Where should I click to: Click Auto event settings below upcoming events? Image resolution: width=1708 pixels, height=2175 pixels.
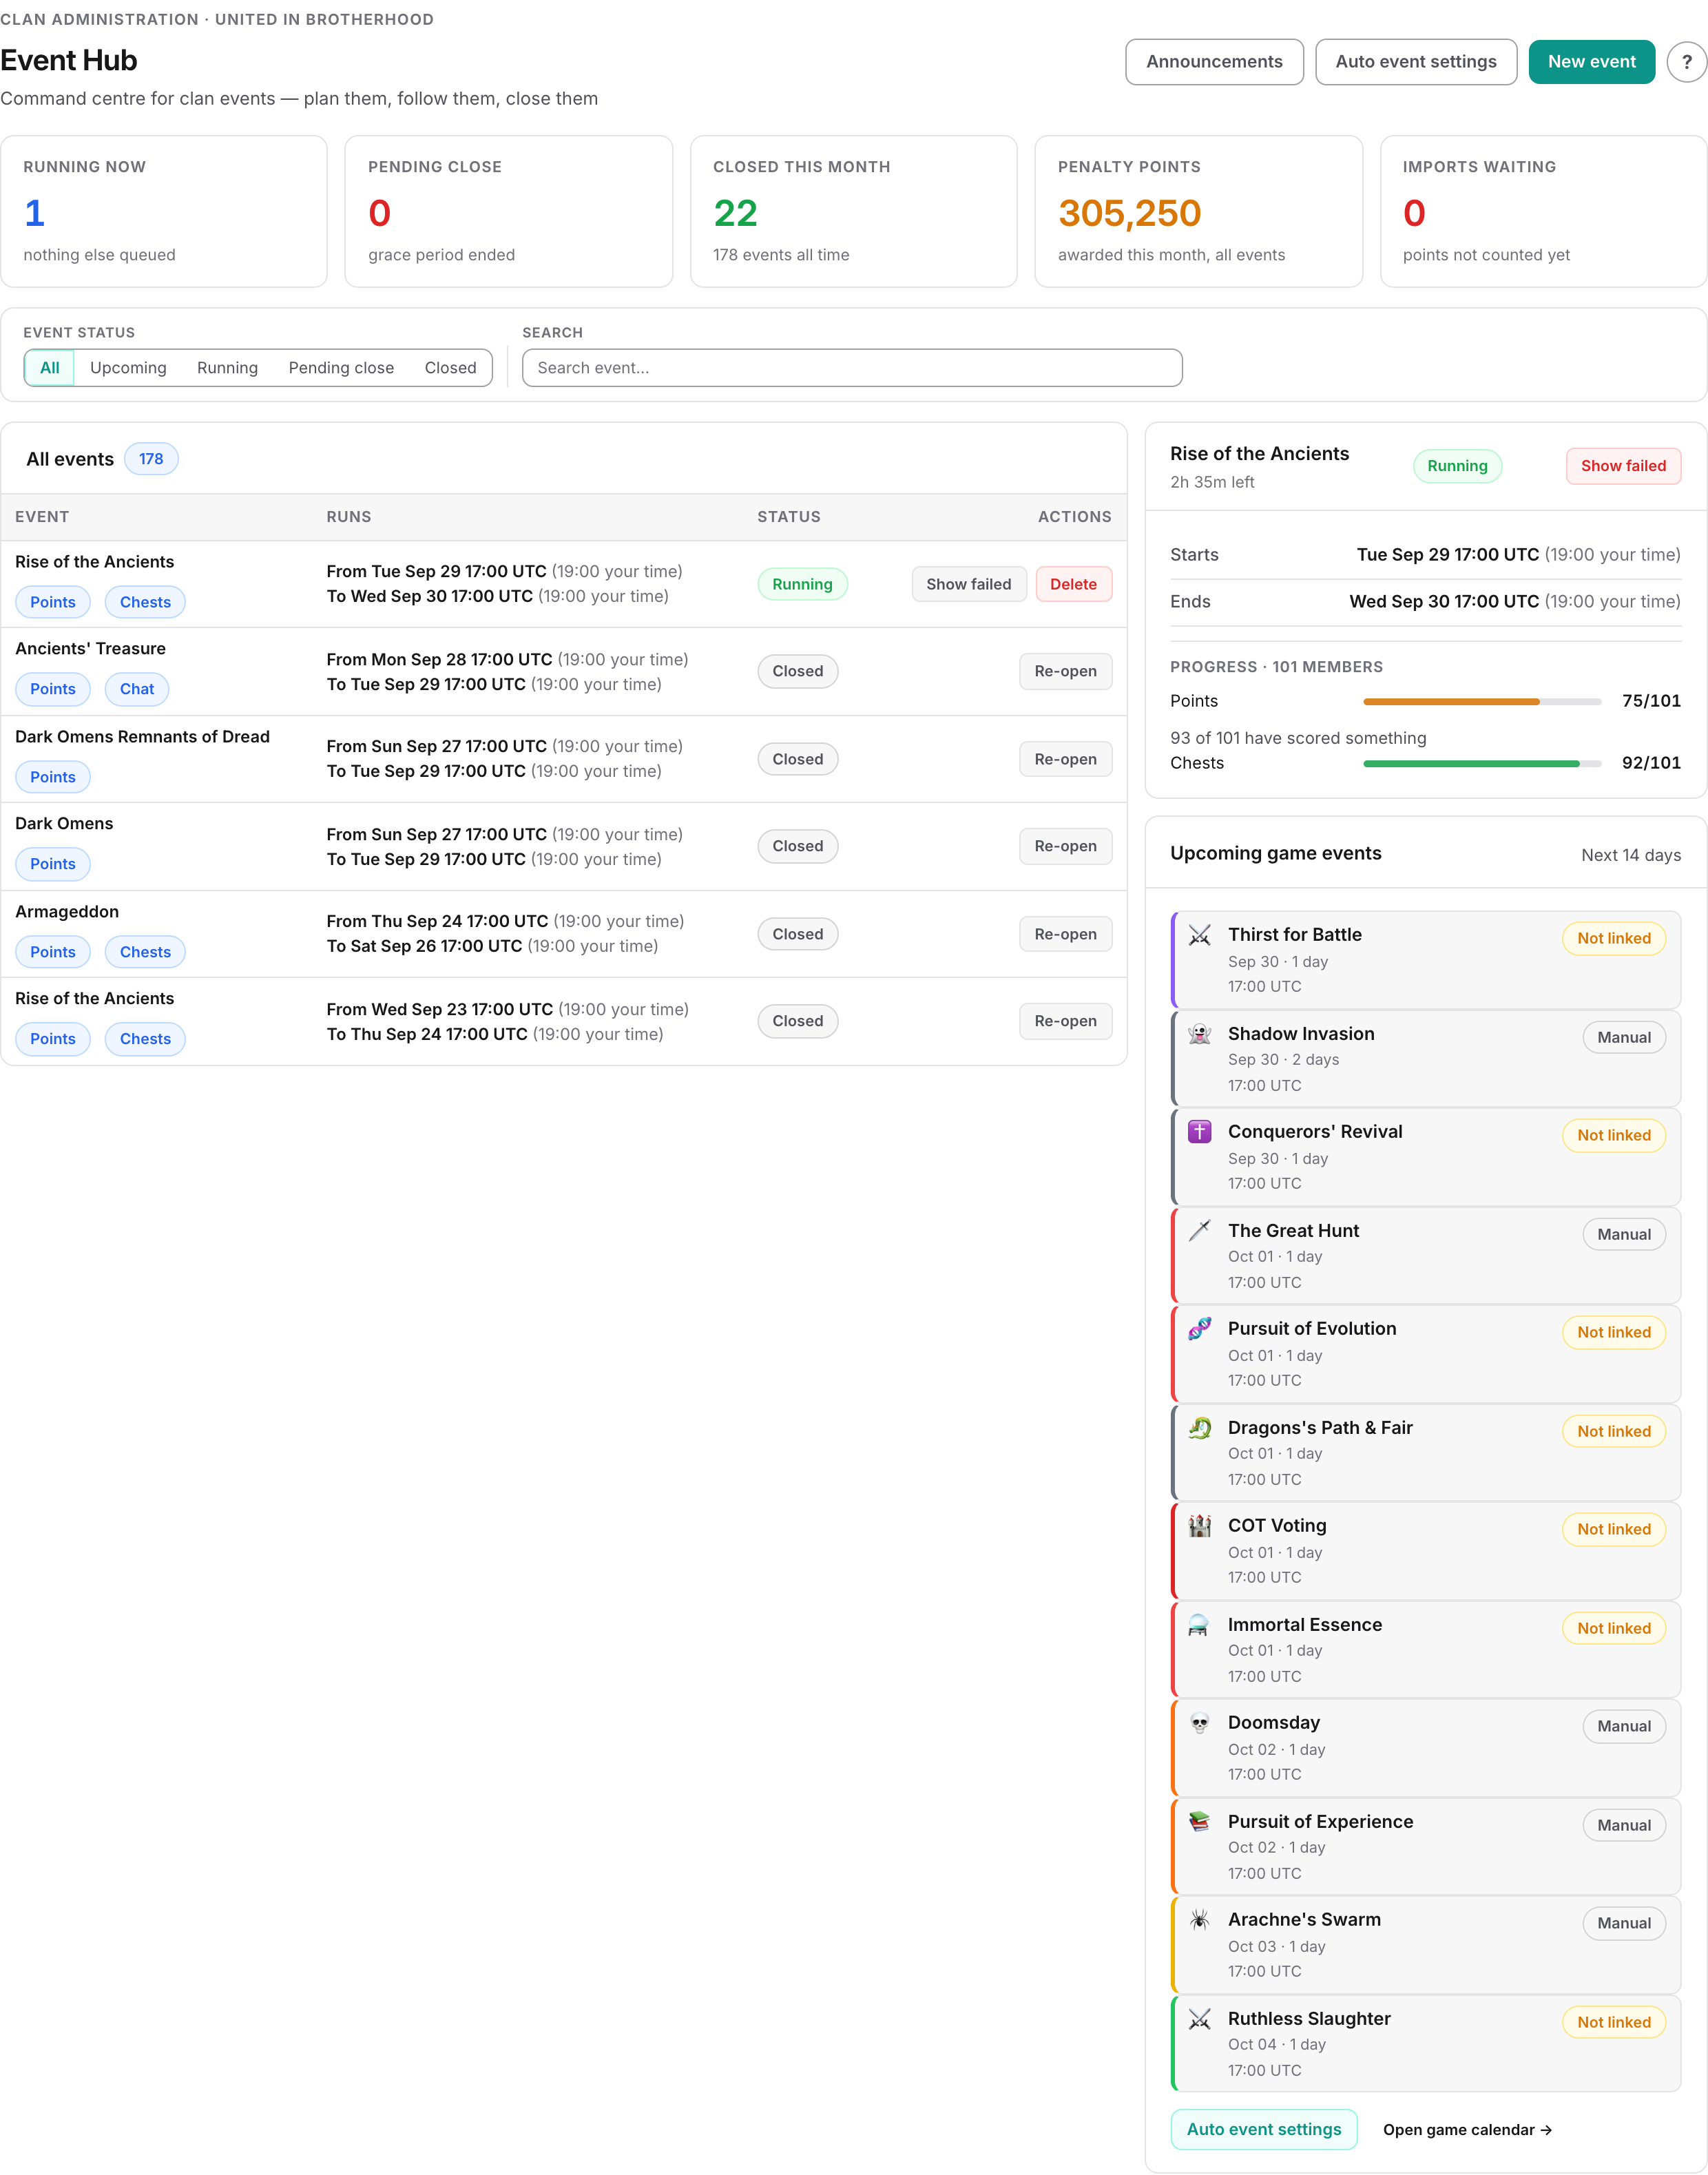click(x=1264, y=2130)
